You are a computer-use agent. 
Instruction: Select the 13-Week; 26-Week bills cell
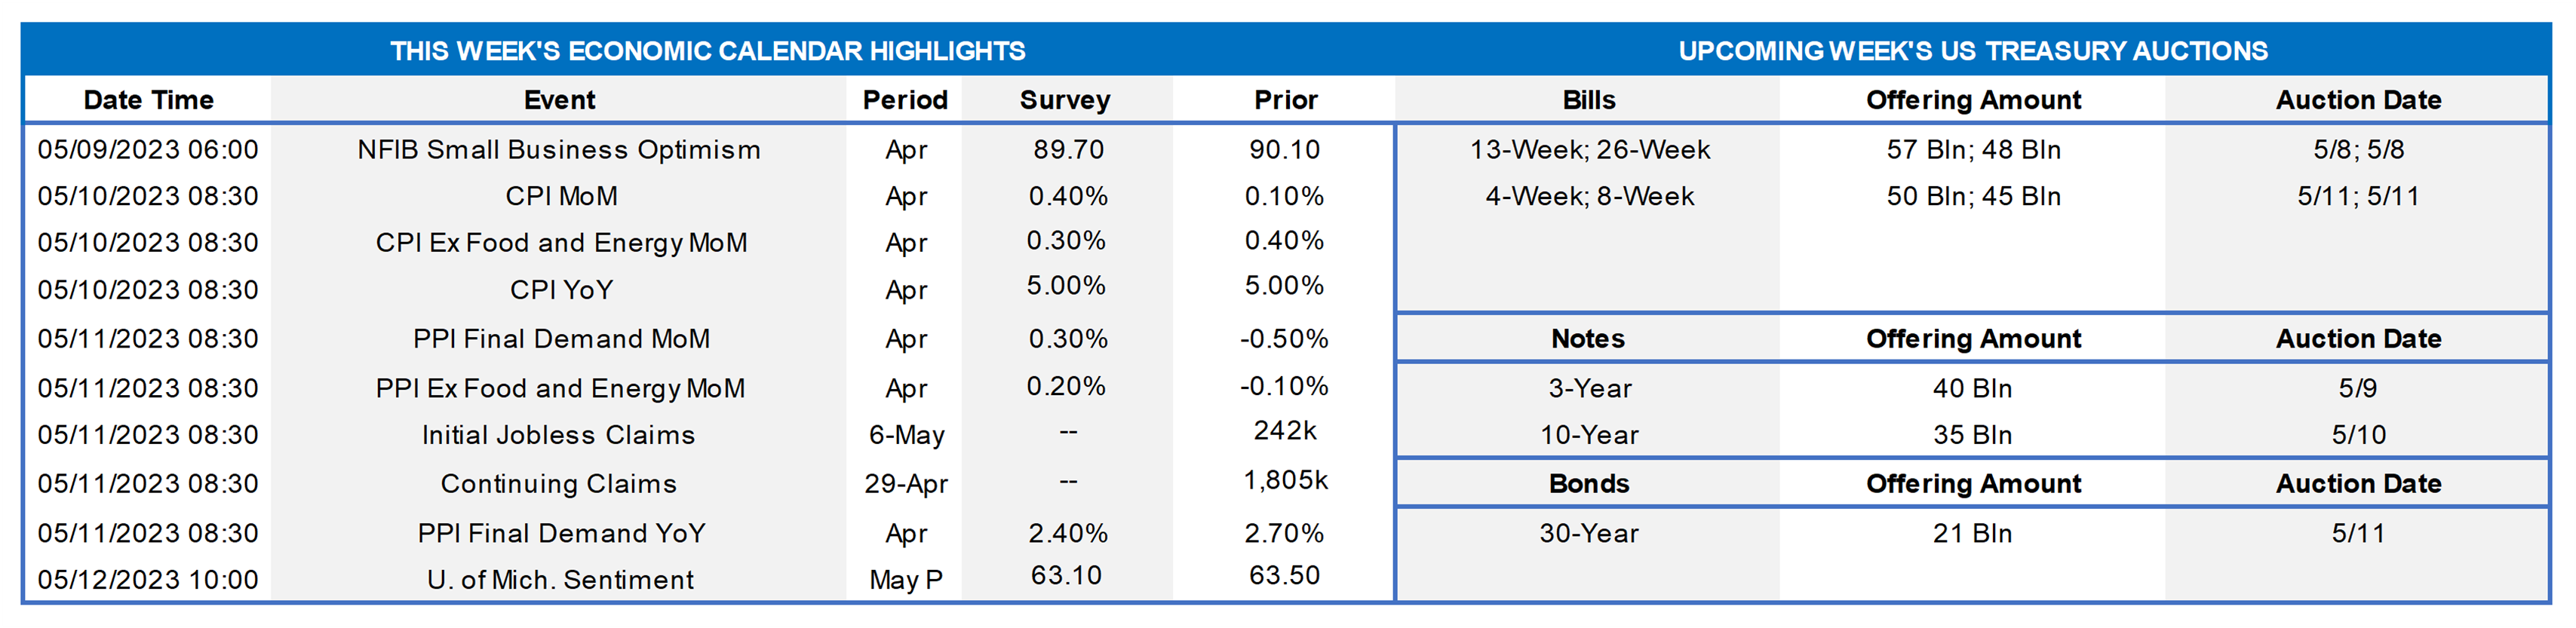(1589, 150)
